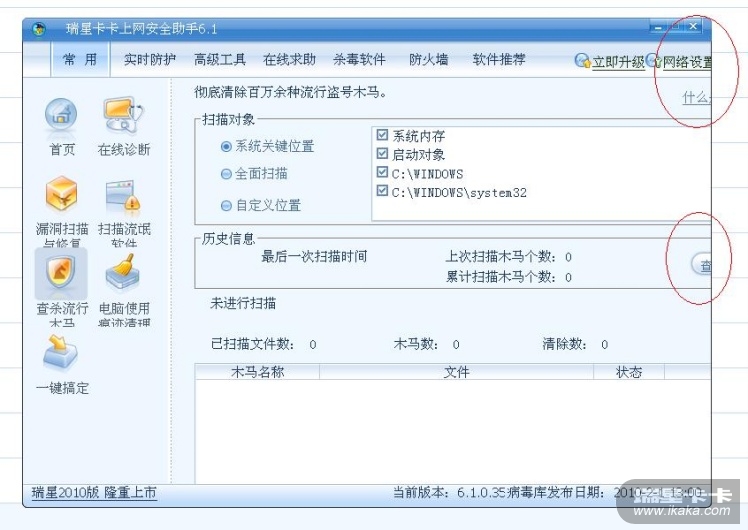This screenshot has height=530, width=748.
Task: Open the 在线诊断 online diagnosis icon
Action: click(123, 116)
